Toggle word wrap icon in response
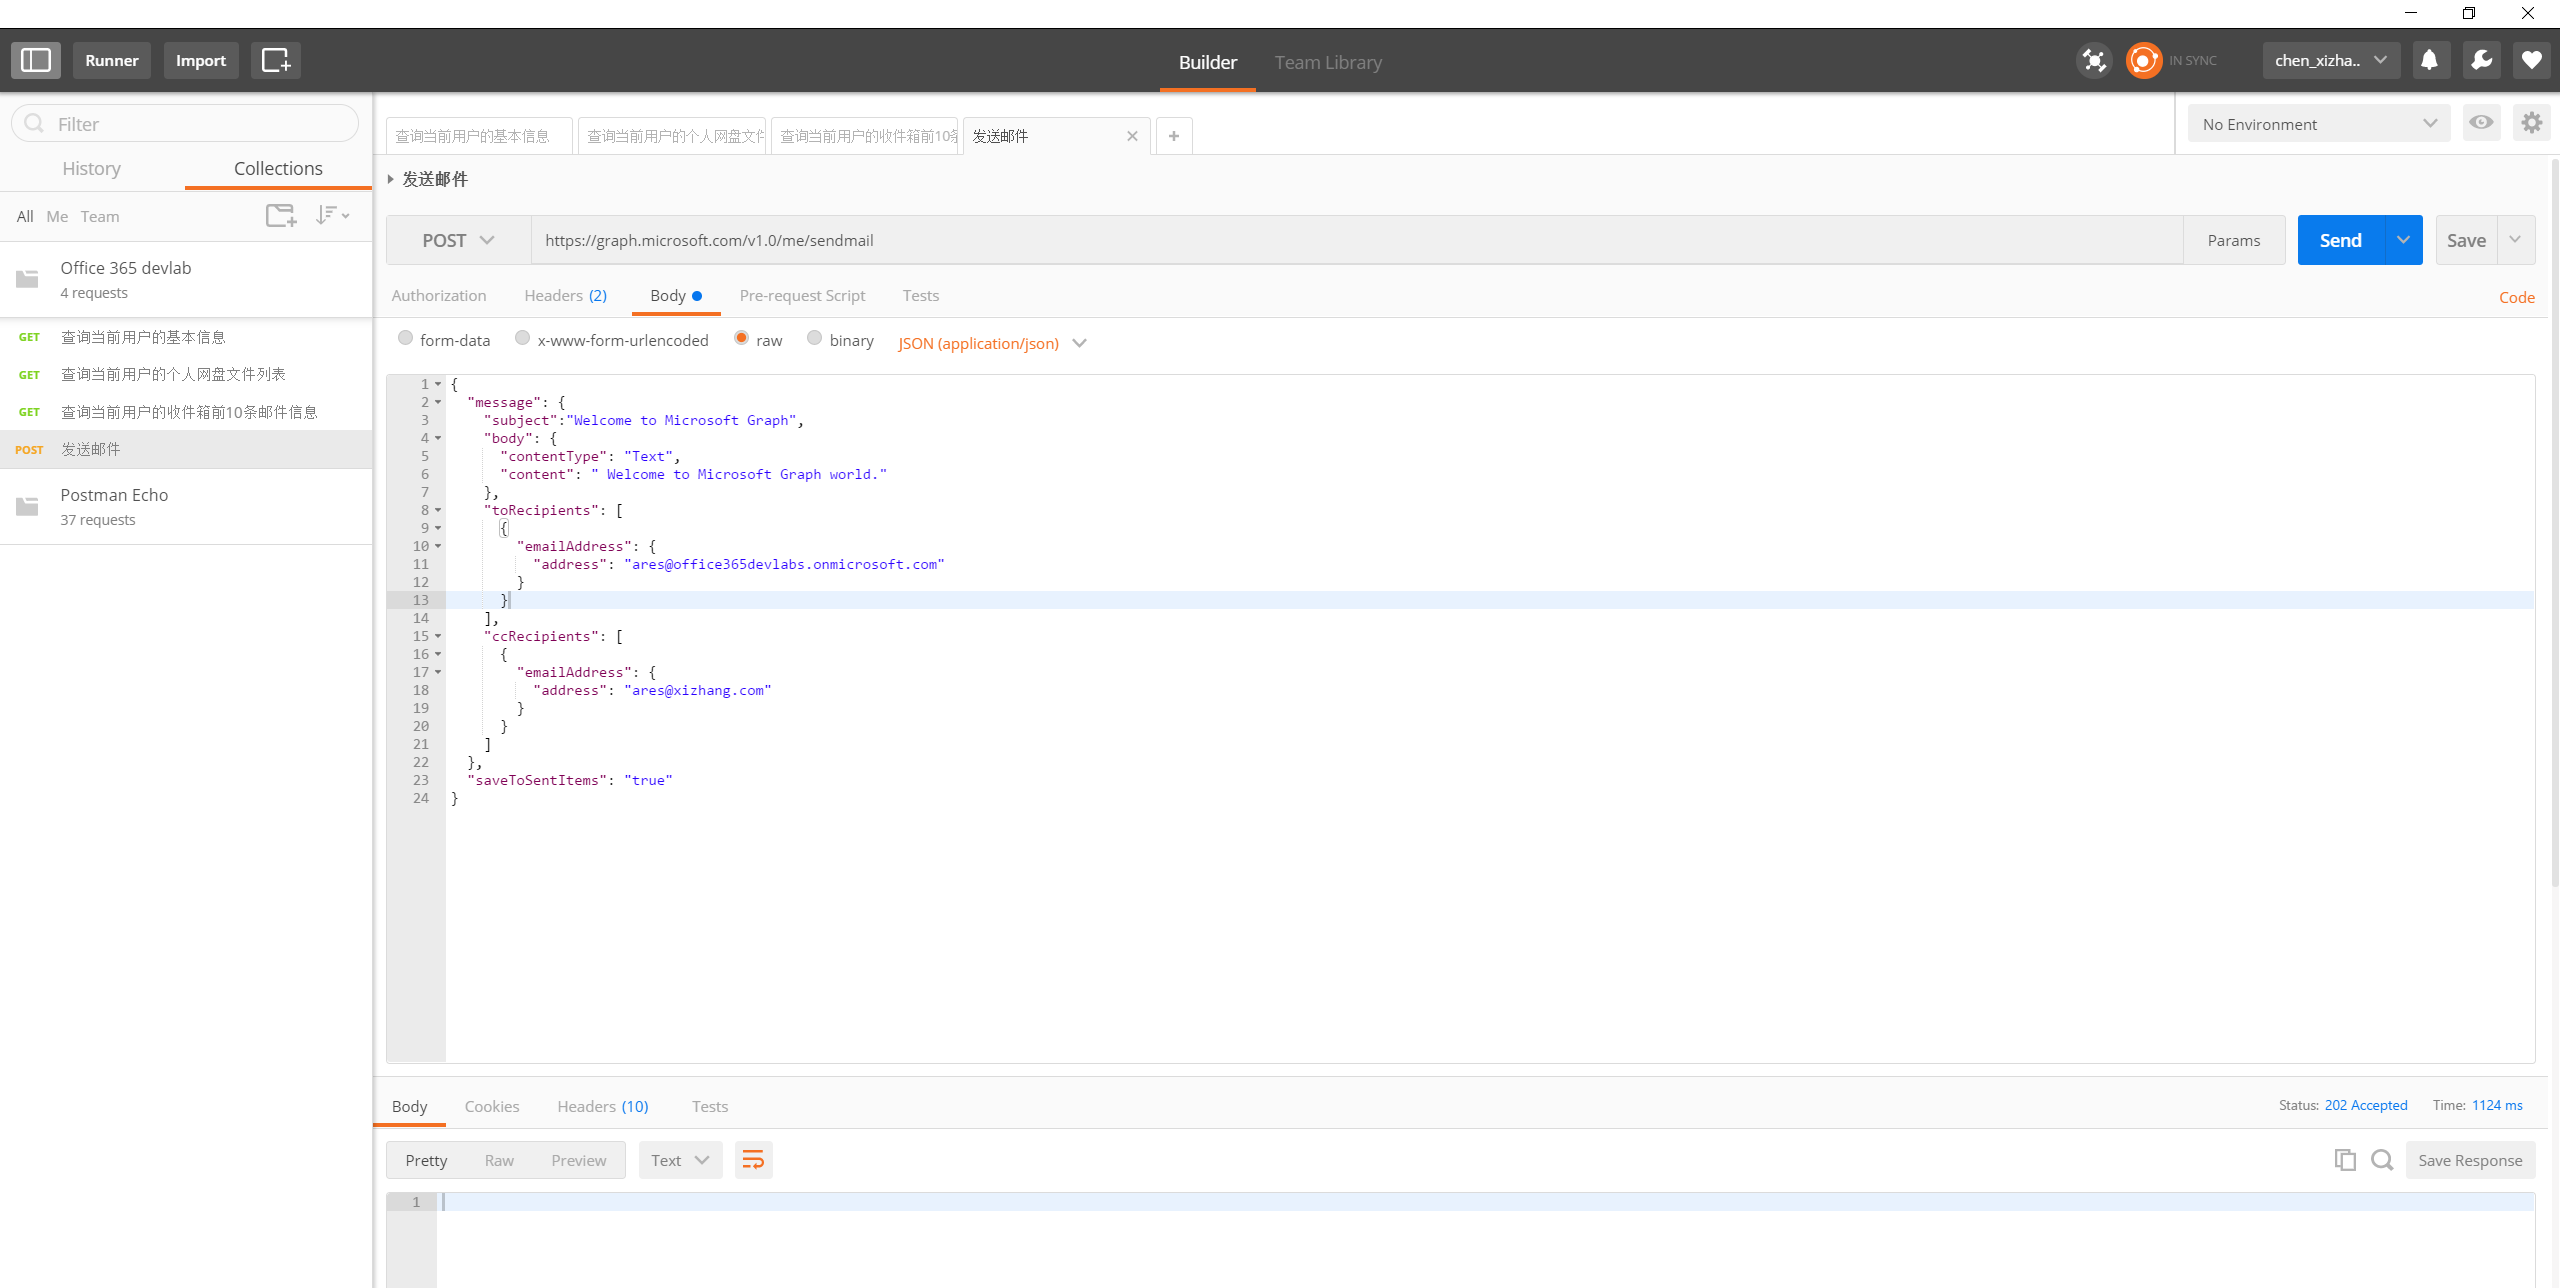The height and width of the screenshot is (1288, 2560). click(x=753, y=1160)
